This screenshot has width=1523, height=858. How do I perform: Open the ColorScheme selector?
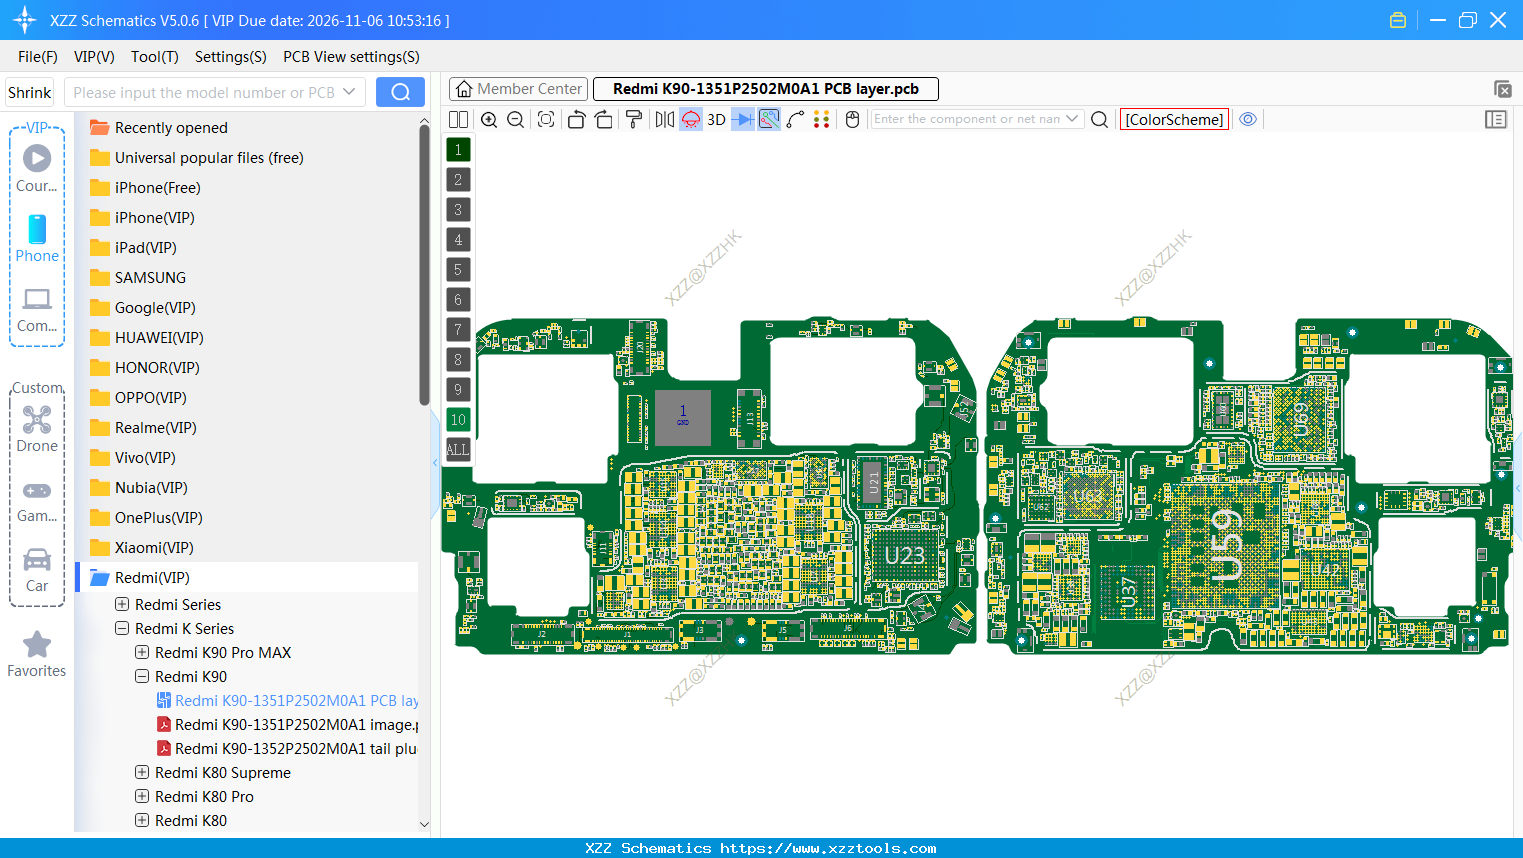(1174, 119)
